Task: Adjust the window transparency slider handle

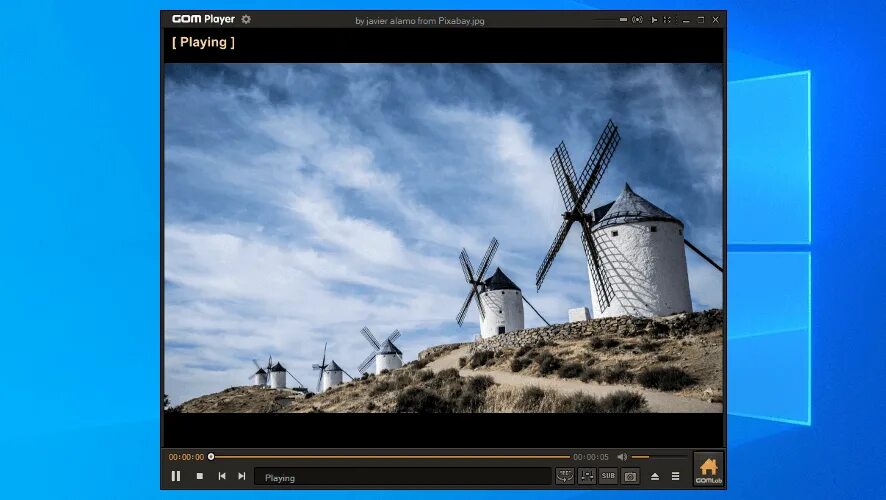Action: coord(623,19)
